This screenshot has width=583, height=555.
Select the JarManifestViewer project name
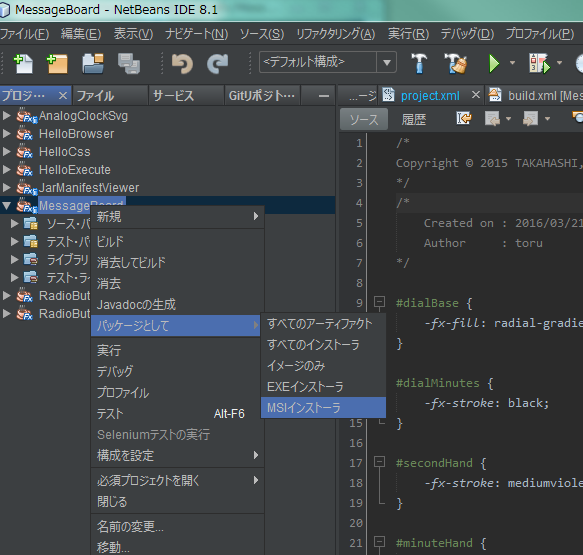(89, 188)
